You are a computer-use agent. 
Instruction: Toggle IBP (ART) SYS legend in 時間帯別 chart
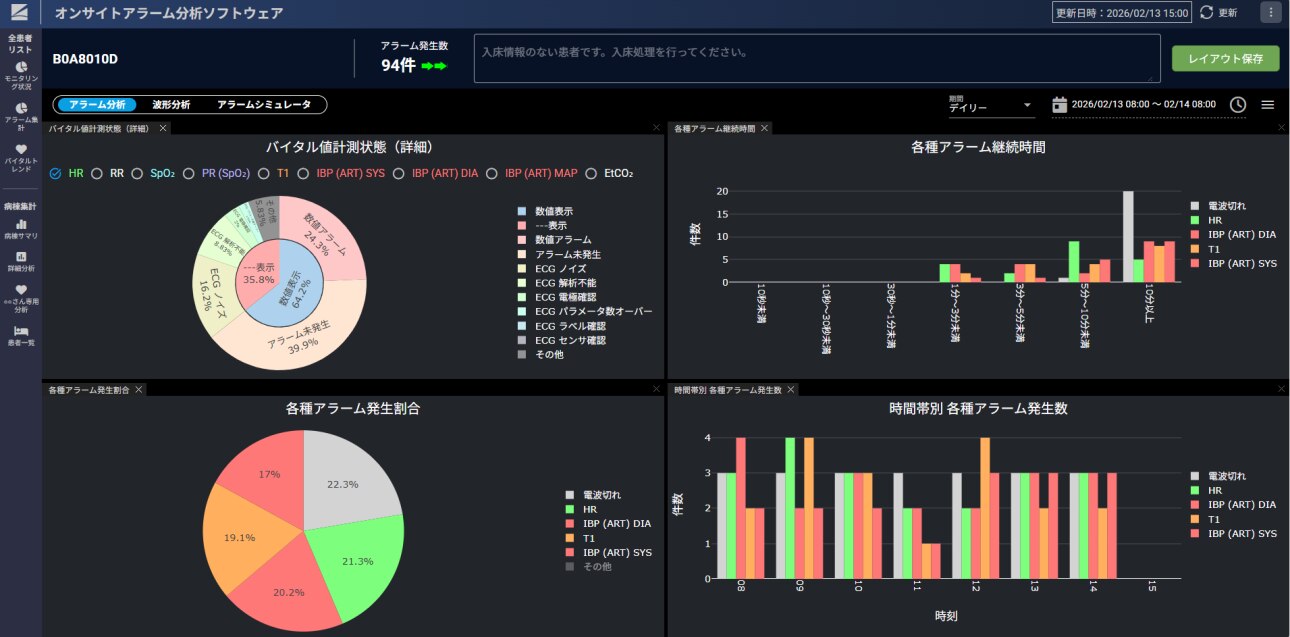1233,533
